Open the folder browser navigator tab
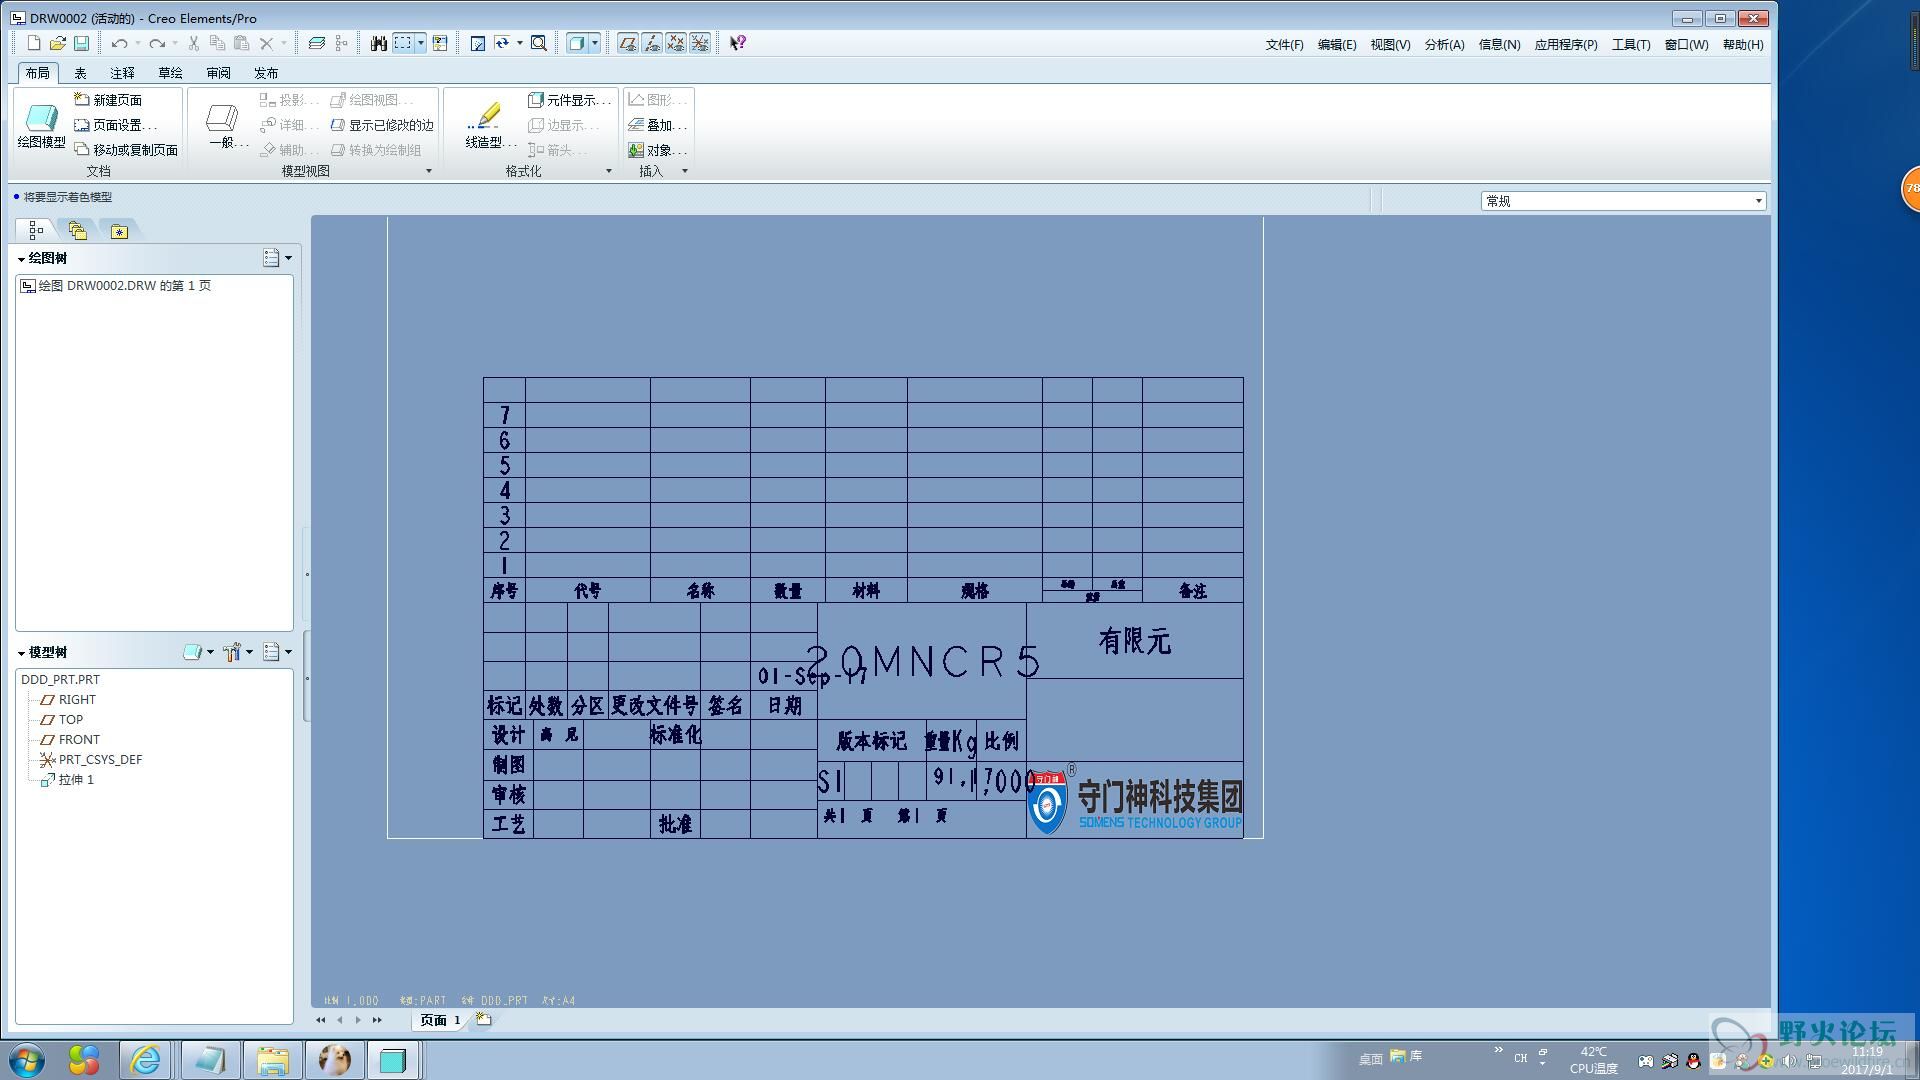The image size is (1920, 1080). coord(77,231)
